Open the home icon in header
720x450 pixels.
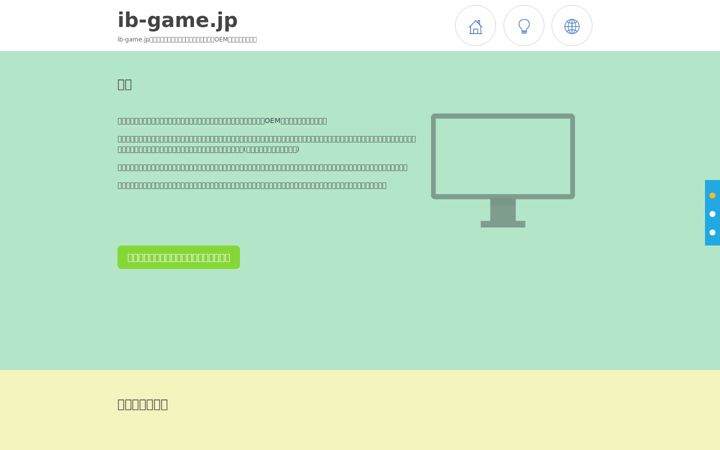coord(475,26)
